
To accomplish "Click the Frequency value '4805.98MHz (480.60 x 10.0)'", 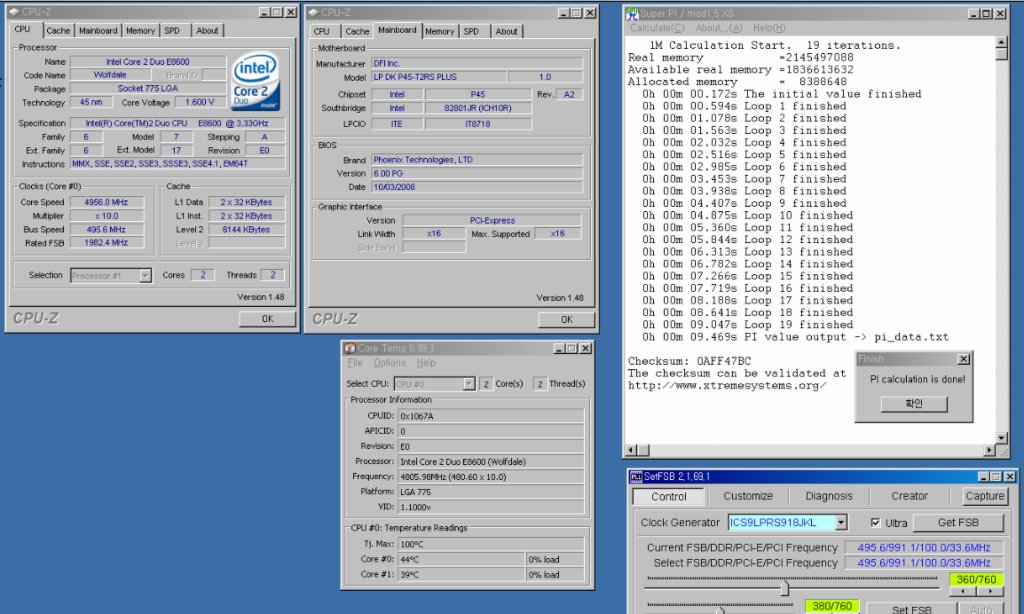I will 491,477.
